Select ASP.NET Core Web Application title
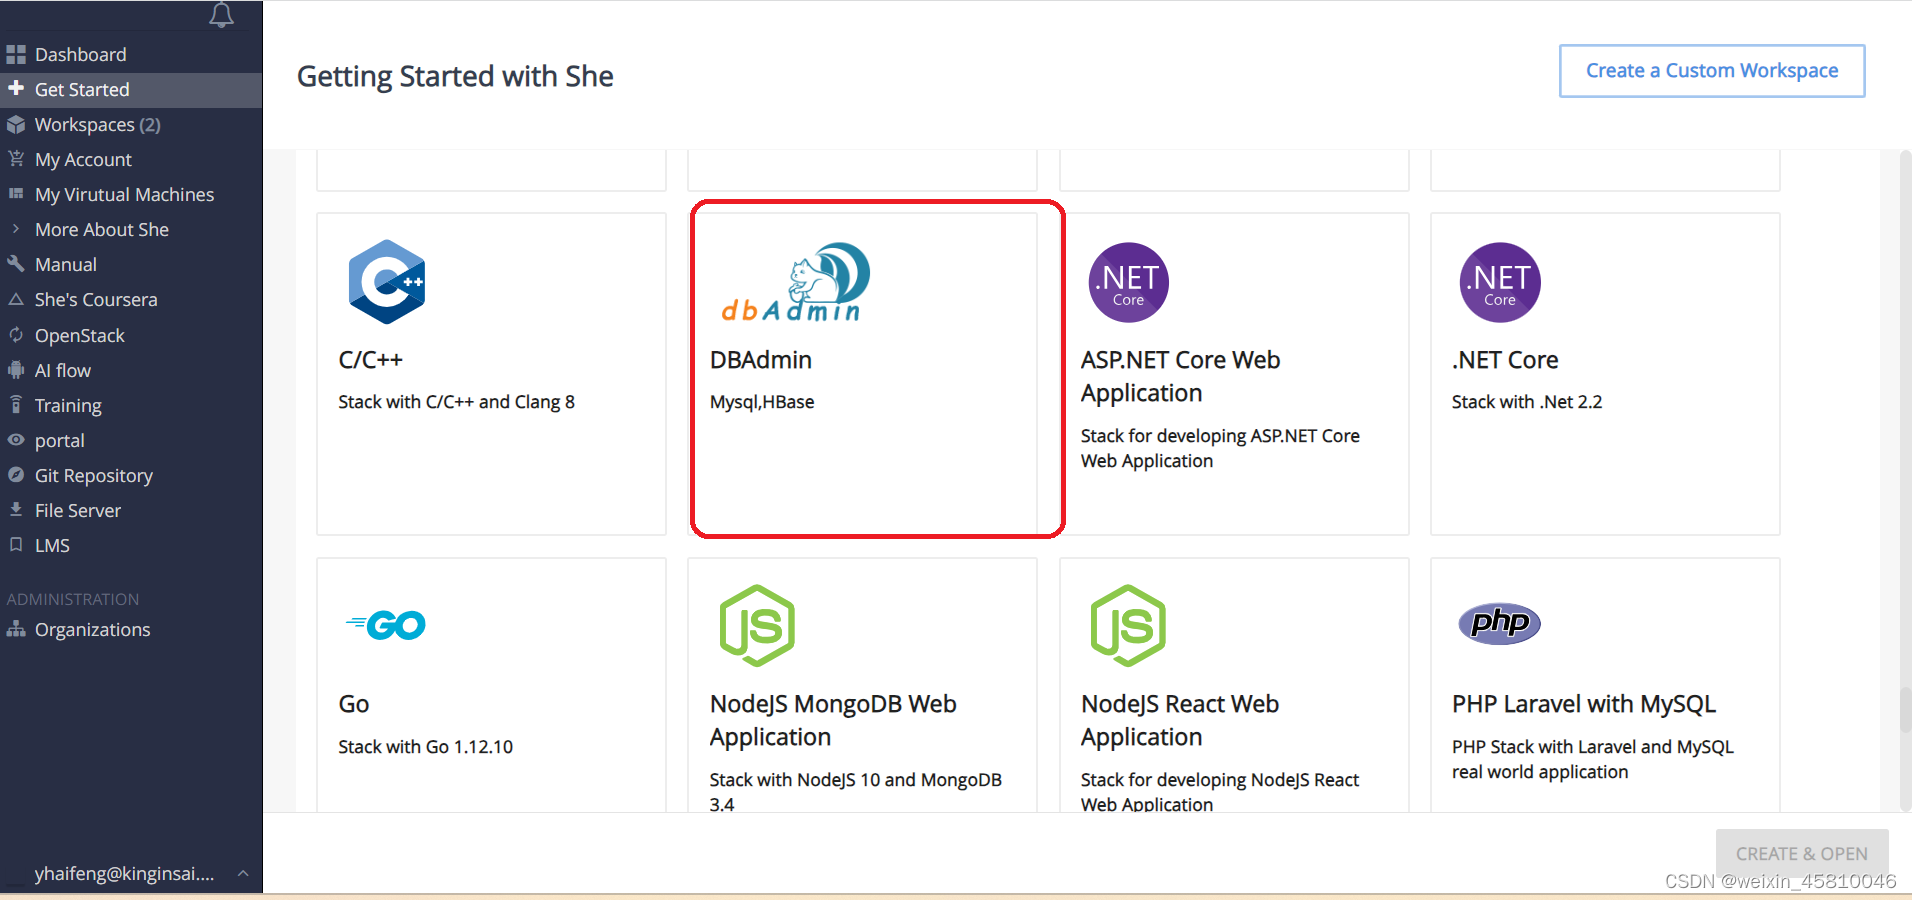The height and width of the screenshot is (900, 1912). (x=1181, y=376)
